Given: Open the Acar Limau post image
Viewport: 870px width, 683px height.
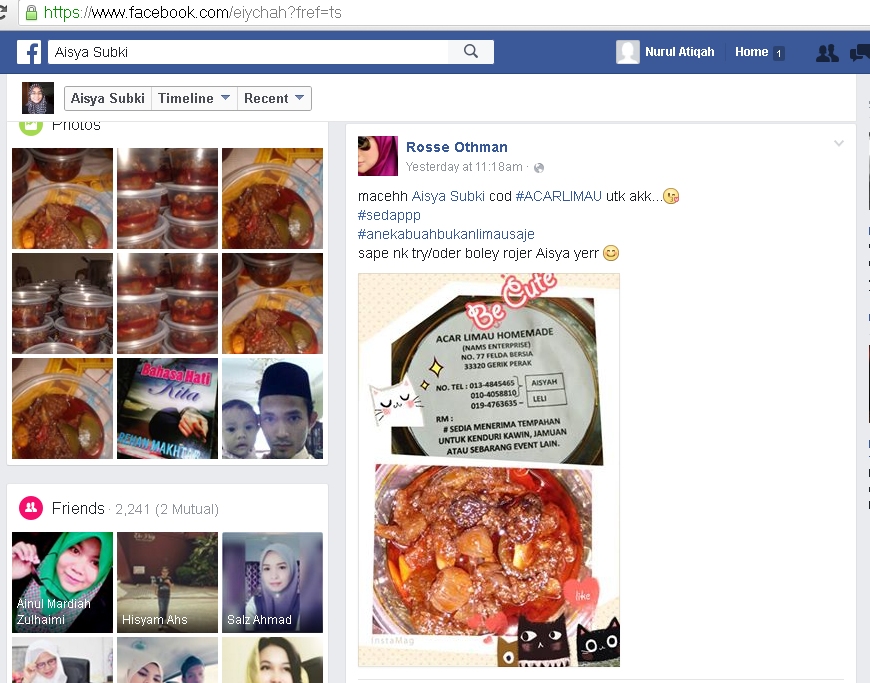Looking at the screenshot, I should [x=489, y=470].
